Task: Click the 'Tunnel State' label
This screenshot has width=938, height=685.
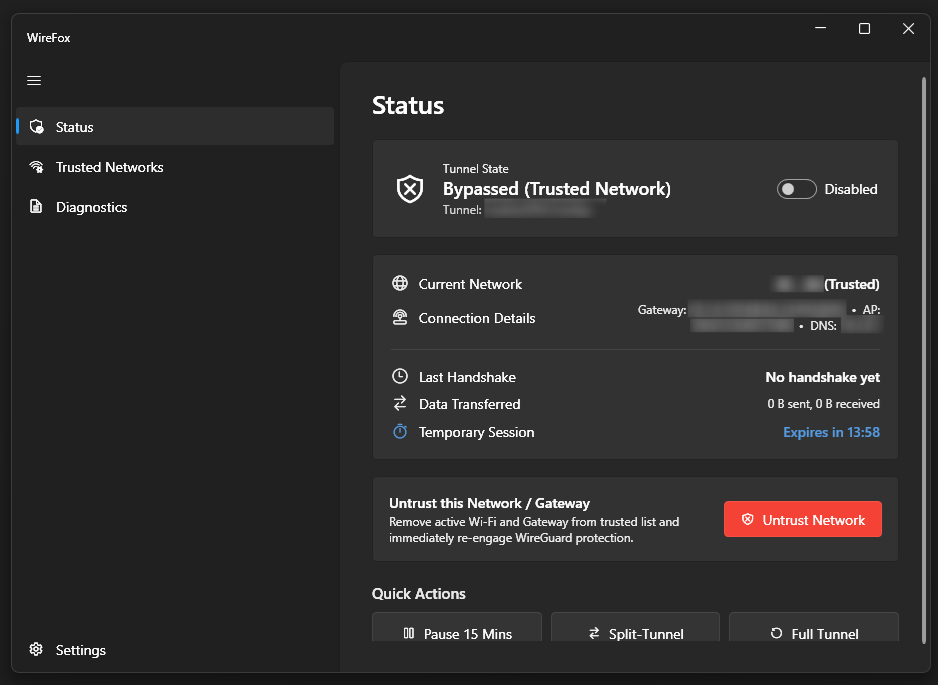Action: (476, 169)
